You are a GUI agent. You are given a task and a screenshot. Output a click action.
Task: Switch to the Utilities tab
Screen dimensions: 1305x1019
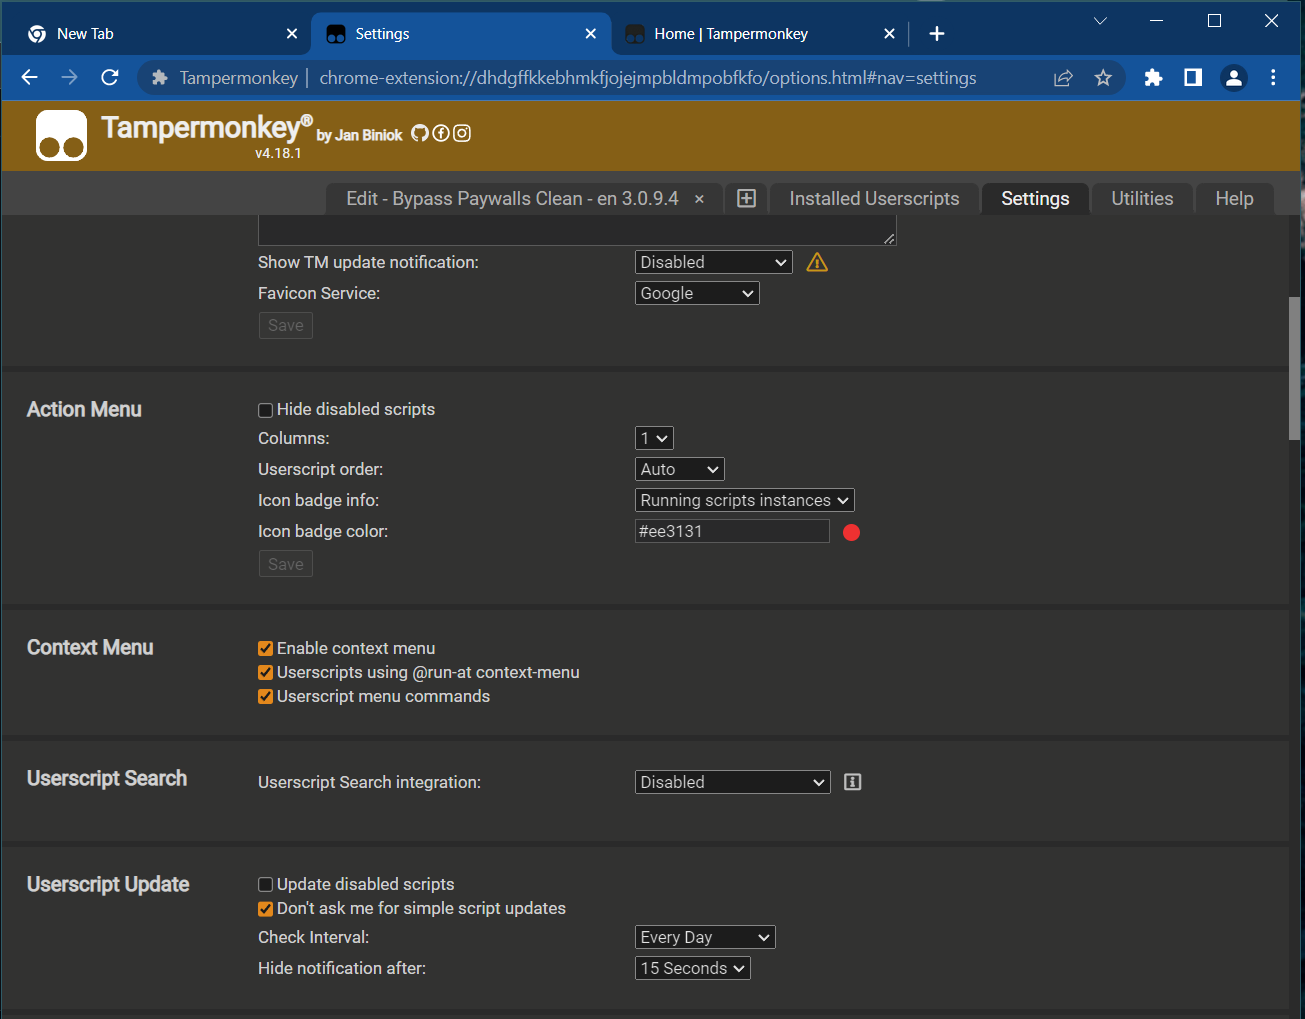coord(1142,199)
